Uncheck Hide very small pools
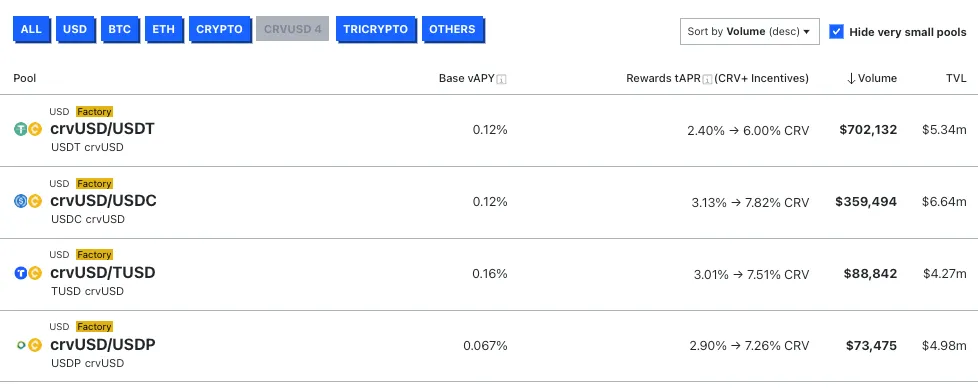This screenshot has height=391, width=978. (836, 32)
